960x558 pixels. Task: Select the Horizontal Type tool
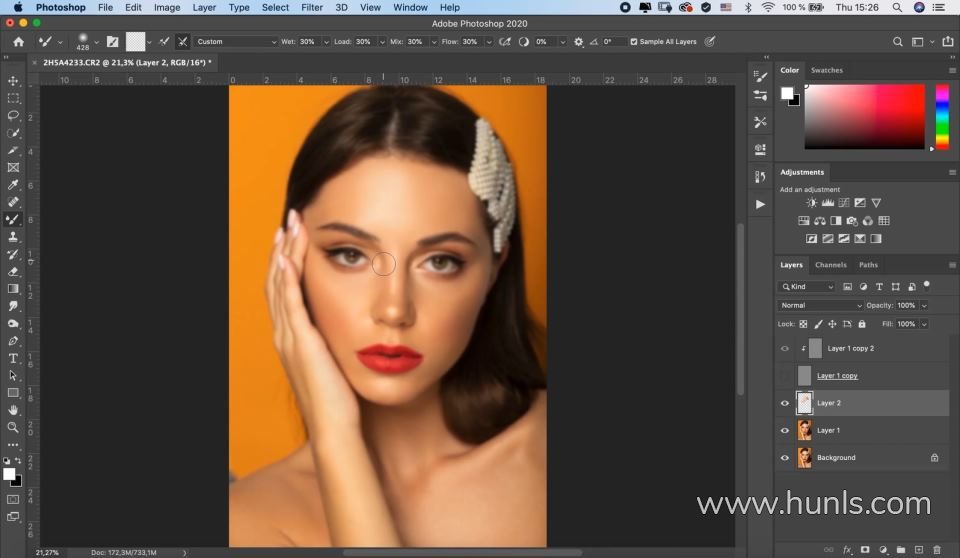pos(13,358)
